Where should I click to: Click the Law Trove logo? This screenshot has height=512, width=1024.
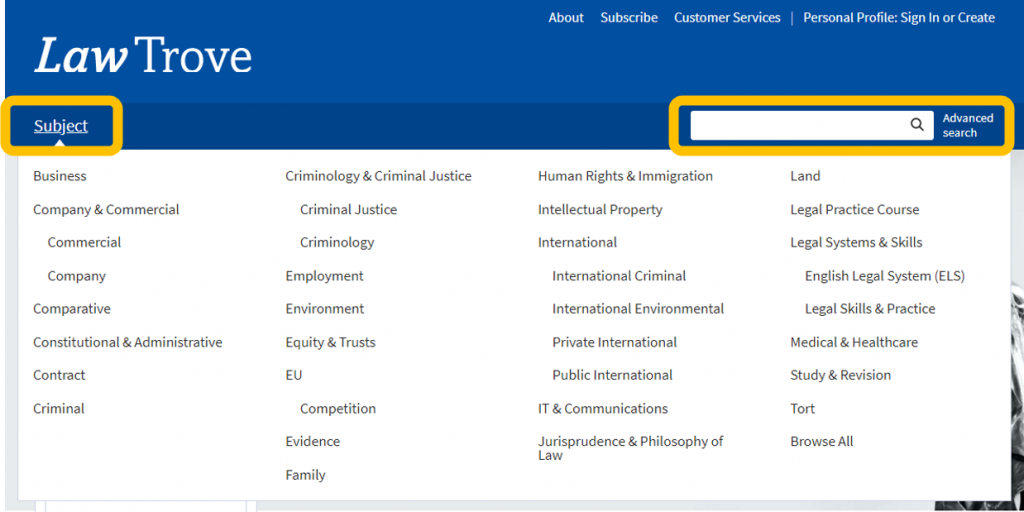click(143, 56)
